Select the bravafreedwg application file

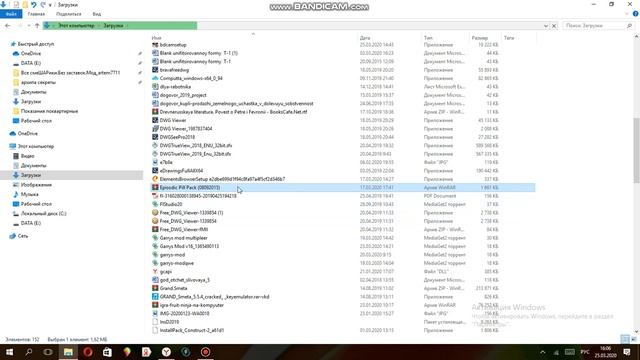pyautogui.click(x=174, y=70)
